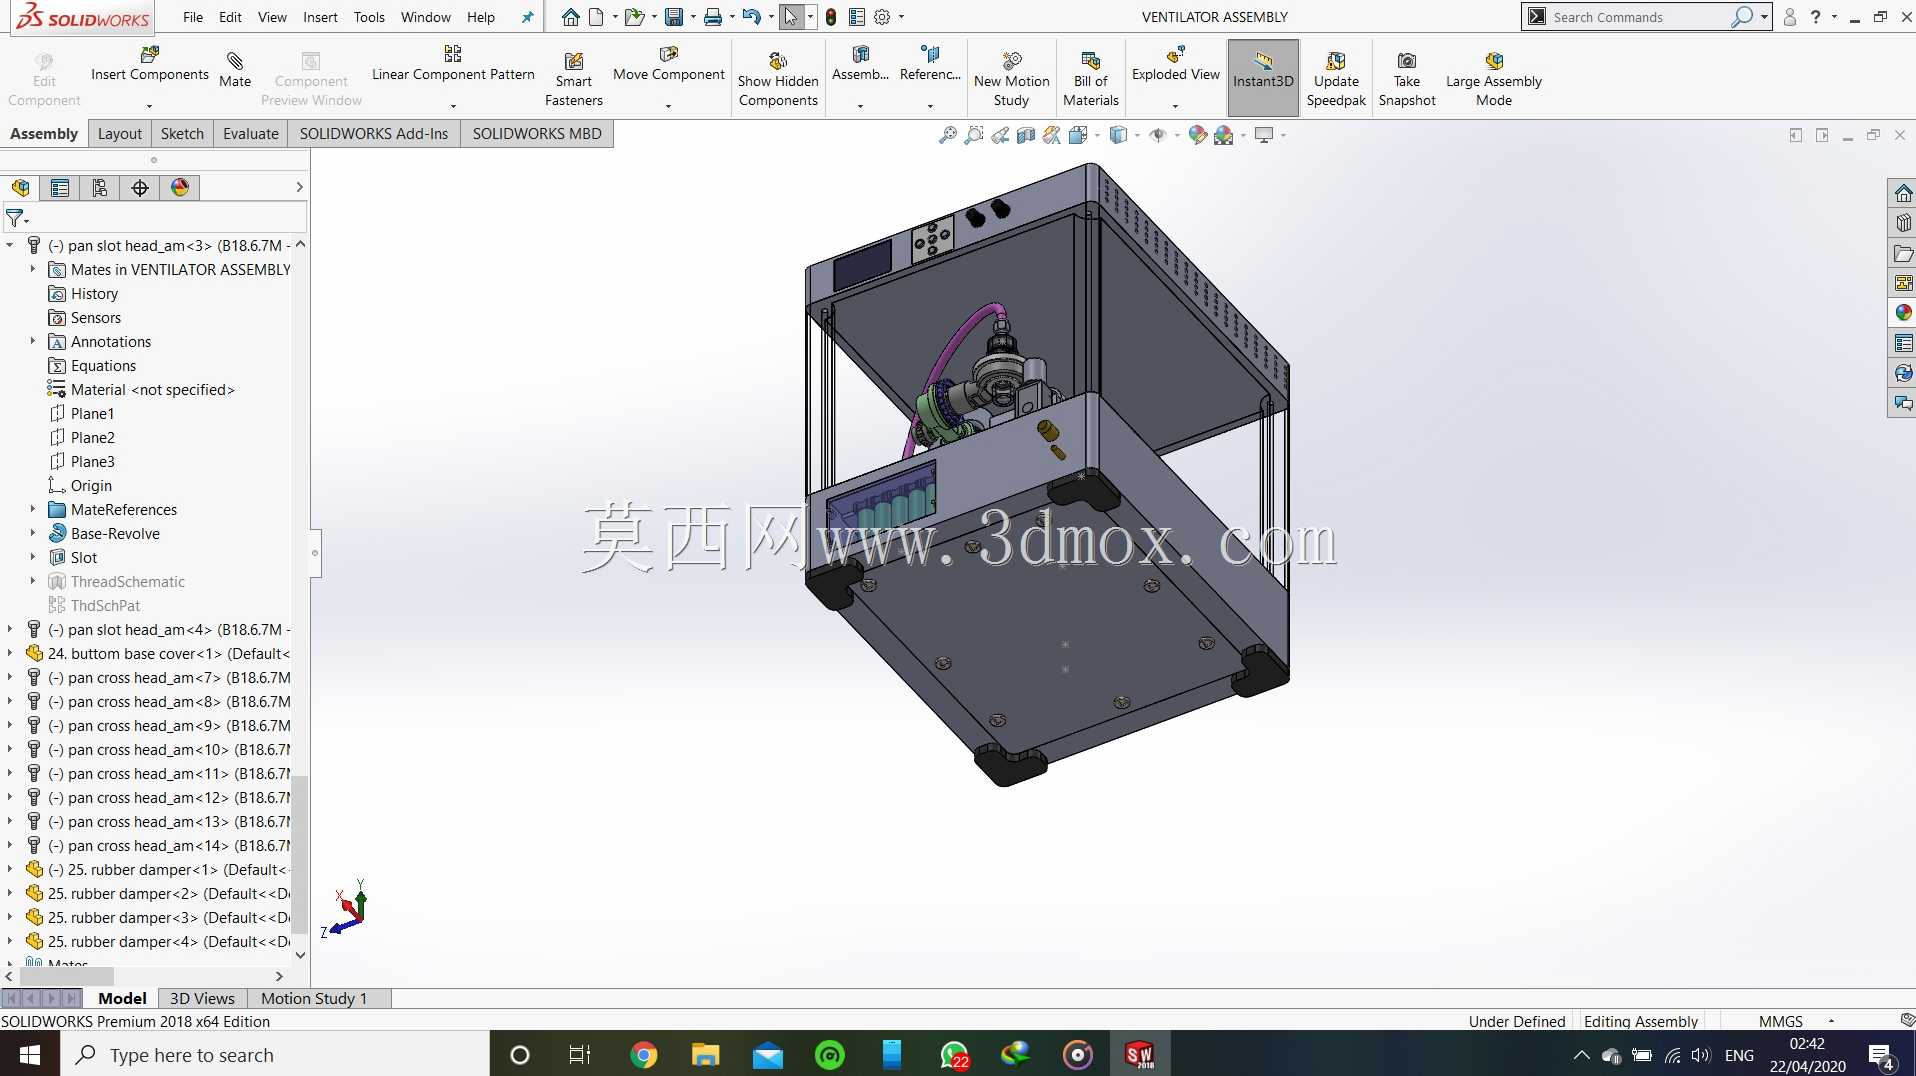Viewport: 1916px width, 1076px height.
Task: Click the Zoom to Fit icon
Action: pos(947,135)
